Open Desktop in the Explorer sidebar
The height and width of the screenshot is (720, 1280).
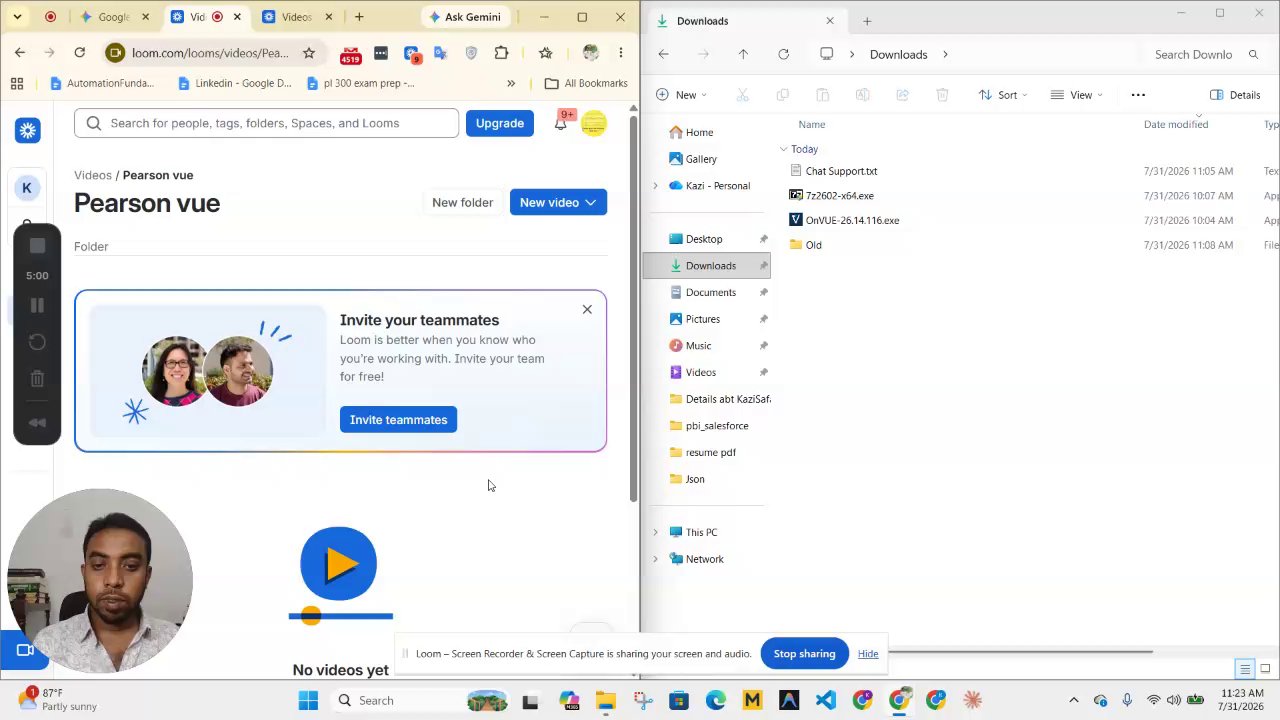704,239
